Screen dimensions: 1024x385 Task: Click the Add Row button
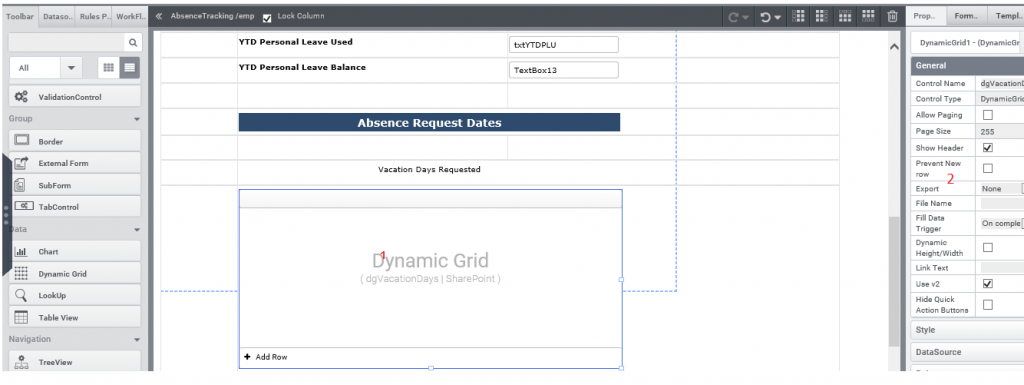(x=266, y=357)
